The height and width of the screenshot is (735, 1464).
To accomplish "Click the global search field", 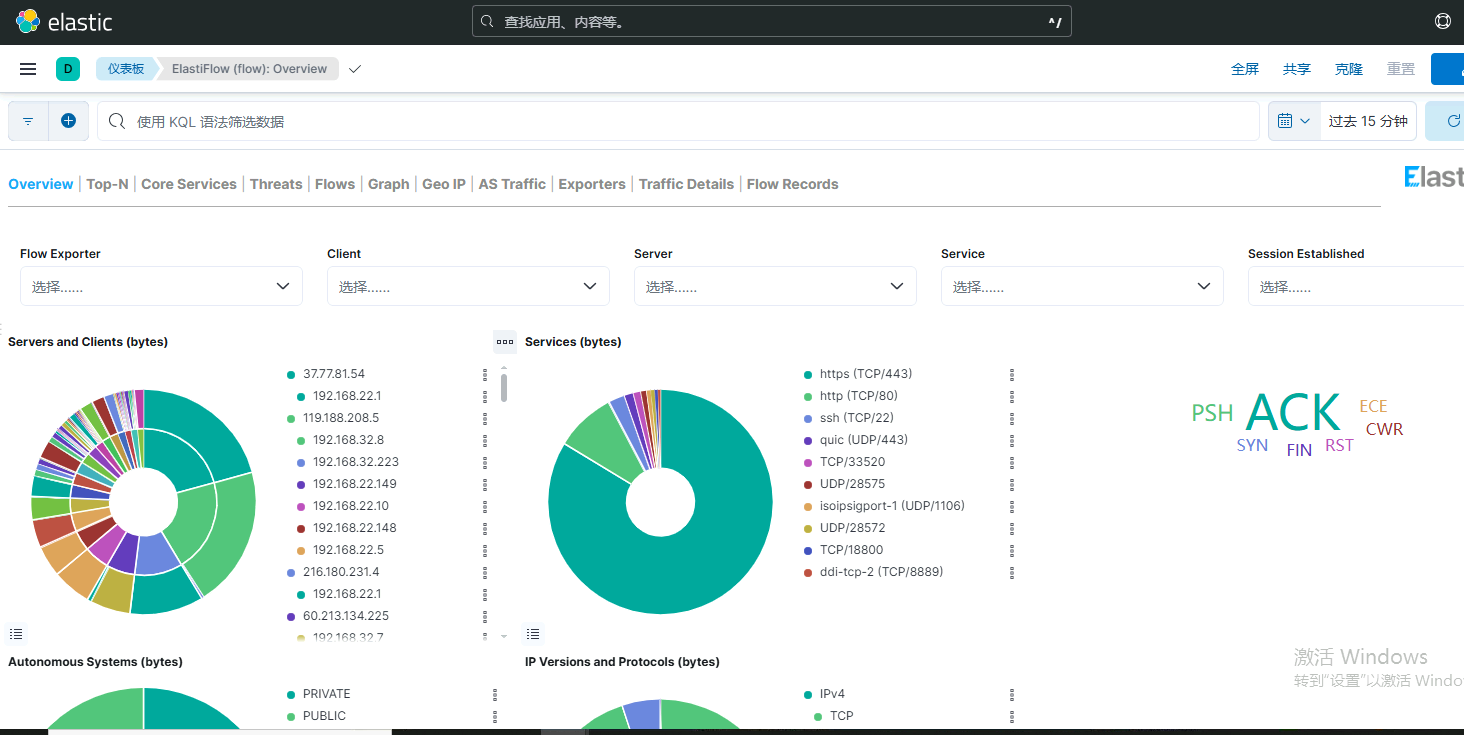I will [771, 21].
